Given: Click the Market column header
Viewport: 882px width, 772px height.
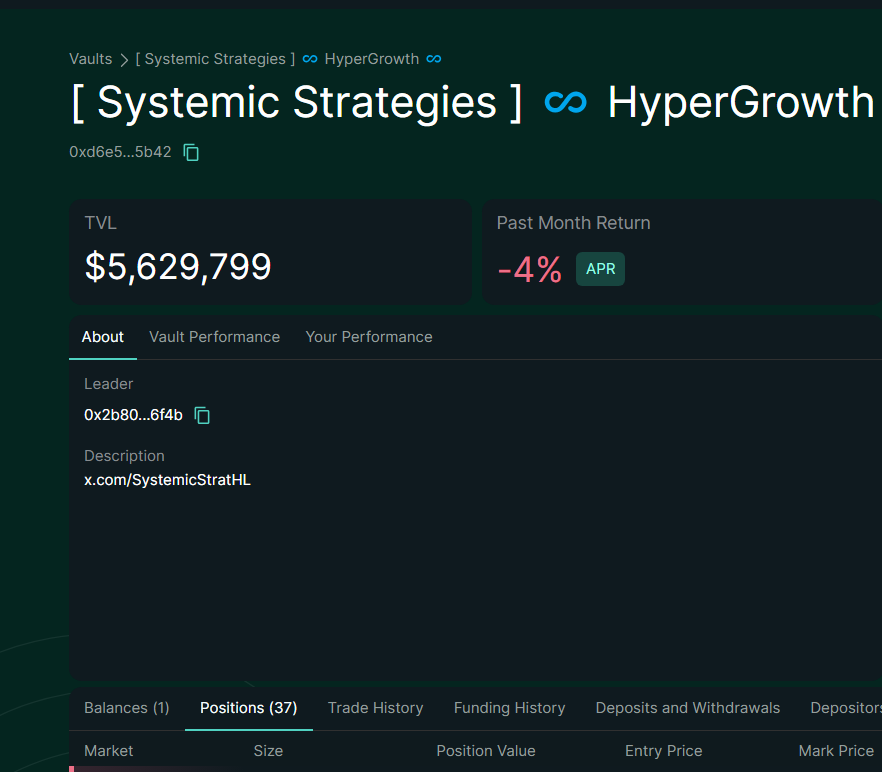Looking at the screenshot, I should (109, 751).
